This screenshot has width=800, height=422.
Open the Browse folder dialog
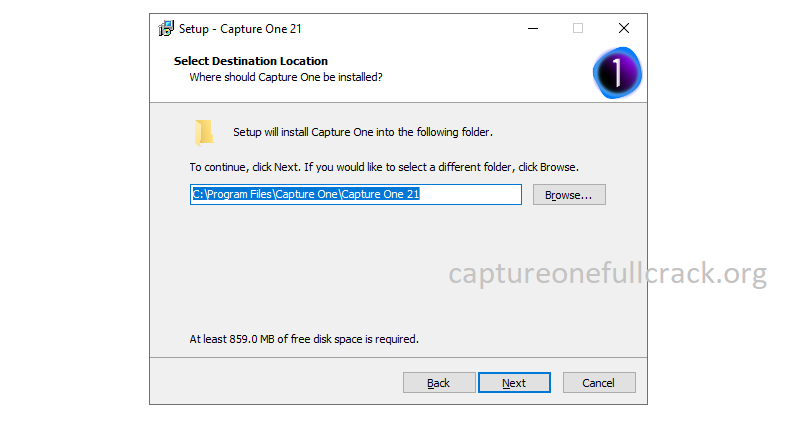[x=569, y=195]
